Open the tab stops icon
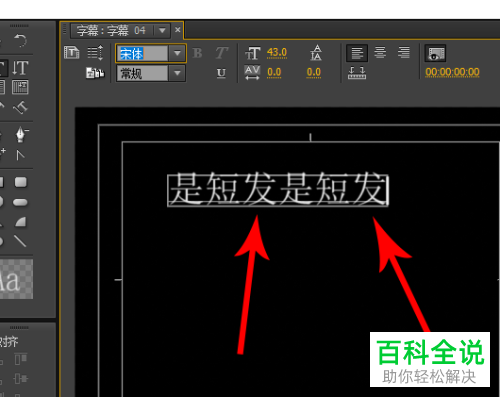The image size is (500, 397). [x=357, y=73]
